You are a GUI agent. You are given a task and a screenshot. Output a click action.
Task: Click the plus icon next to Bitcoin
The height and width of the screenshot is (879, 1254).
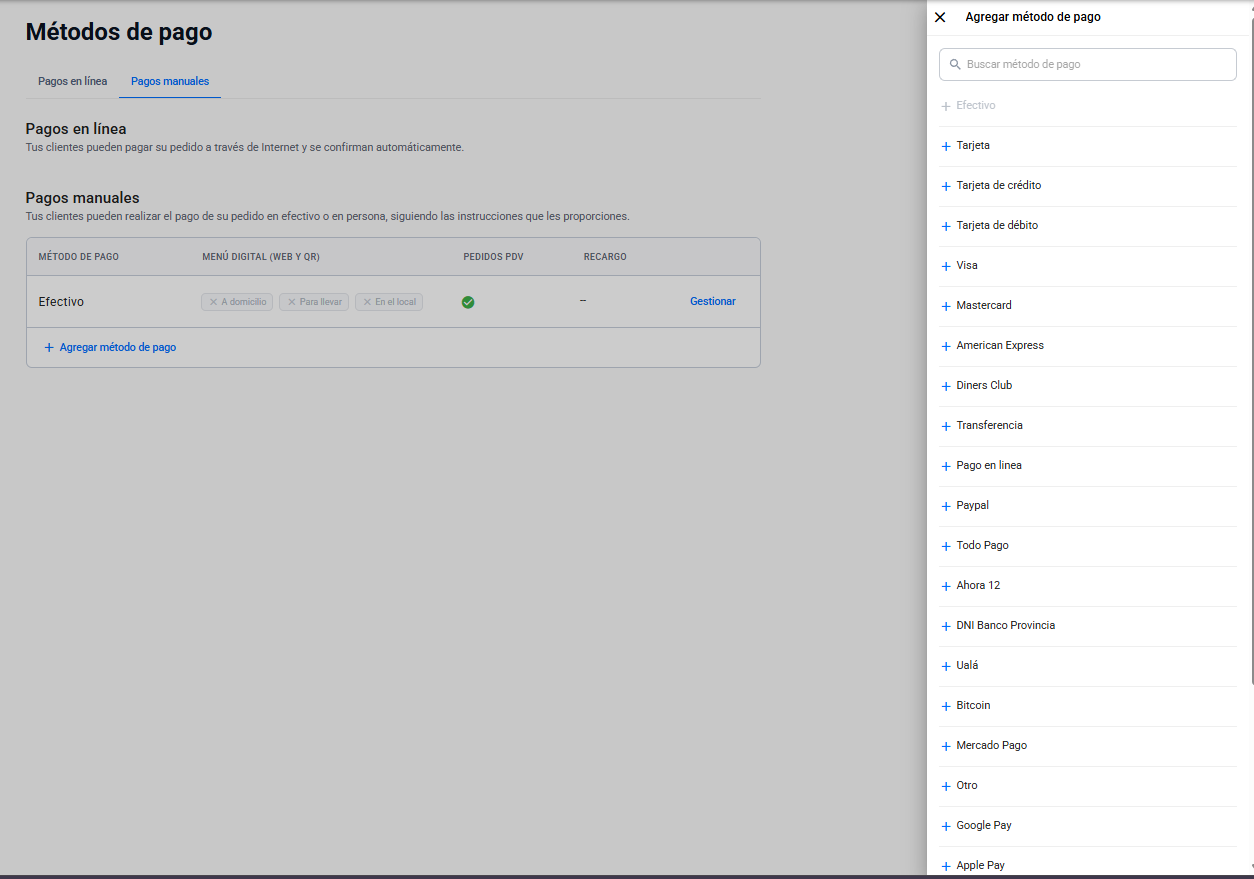(x=946, y=706)
